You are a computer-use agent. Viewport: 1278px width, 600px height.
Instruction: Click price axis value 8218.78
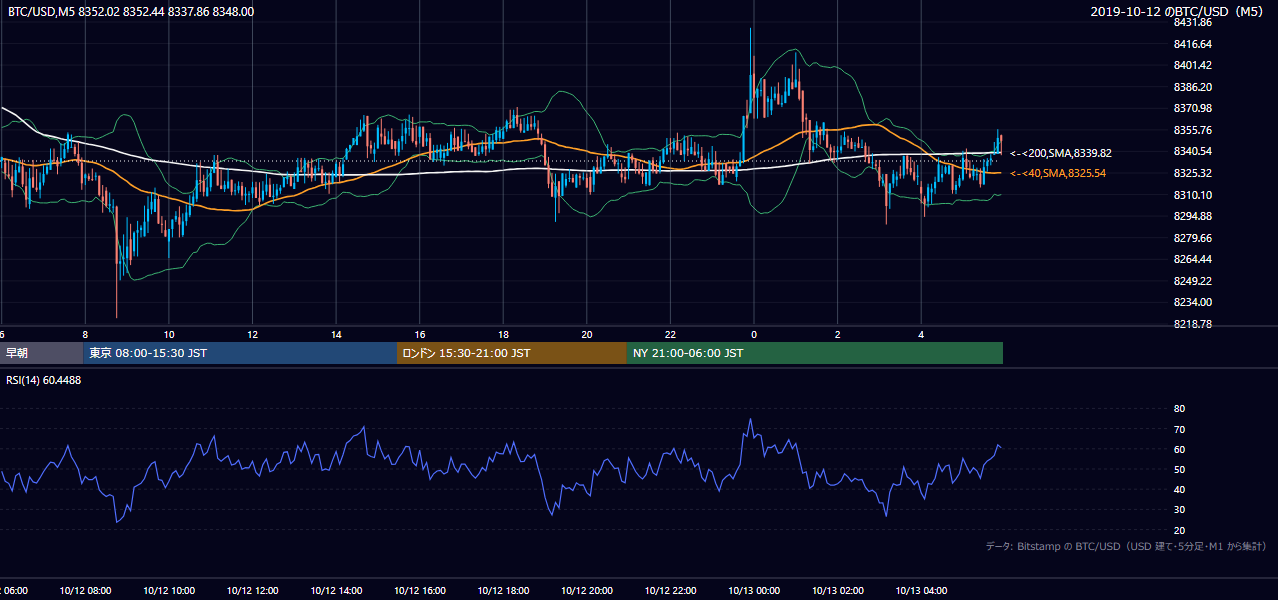[1193, 324]
